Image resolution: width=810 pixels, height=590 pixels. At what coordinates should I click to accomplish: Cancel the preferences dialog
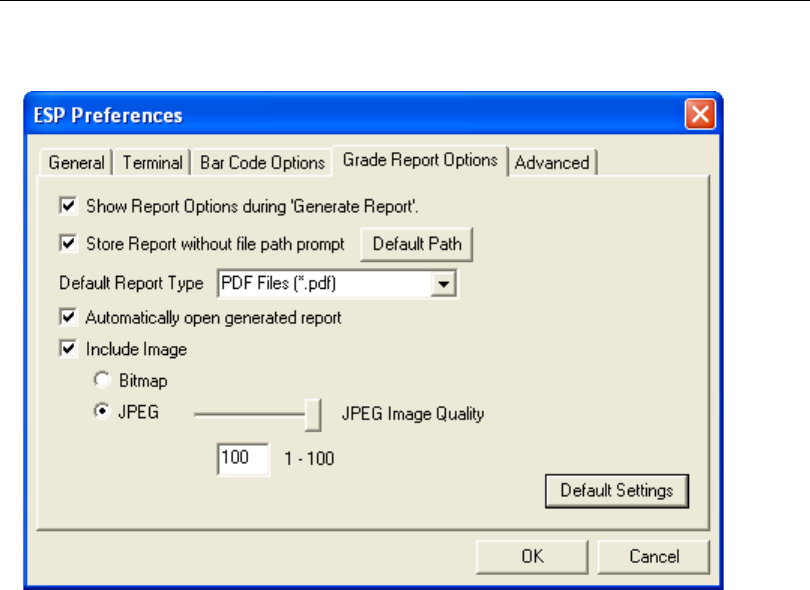[x=654, y=557]
